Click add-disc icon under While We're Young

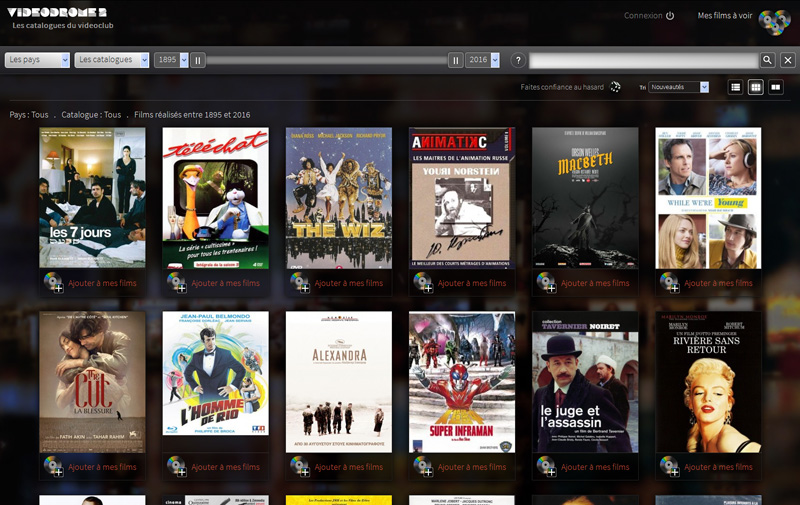click(x=669, y=282)
